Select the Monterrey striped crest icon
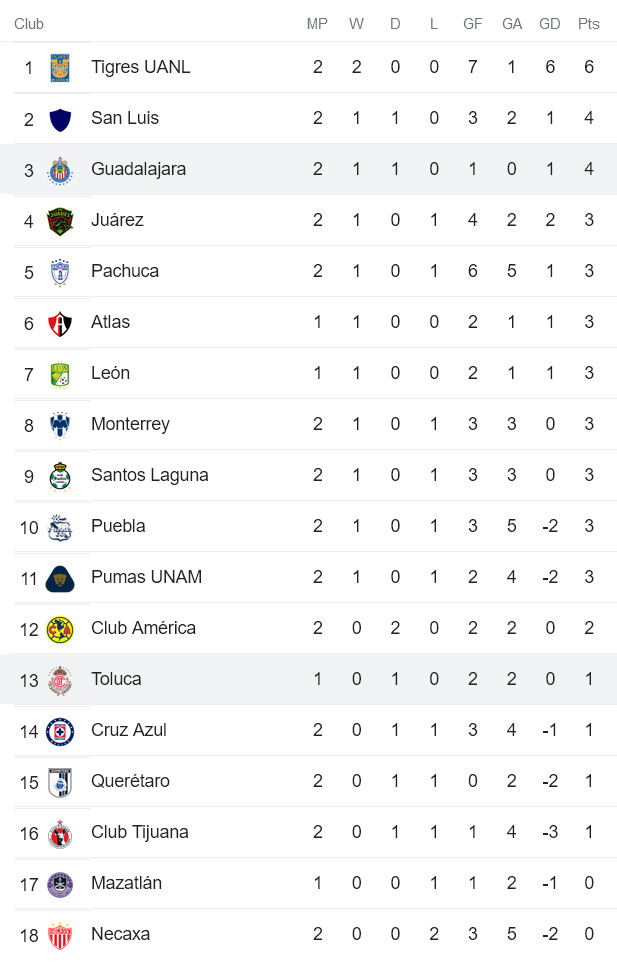The width and height of the screenshot is (617, 968). coord(60,424)
